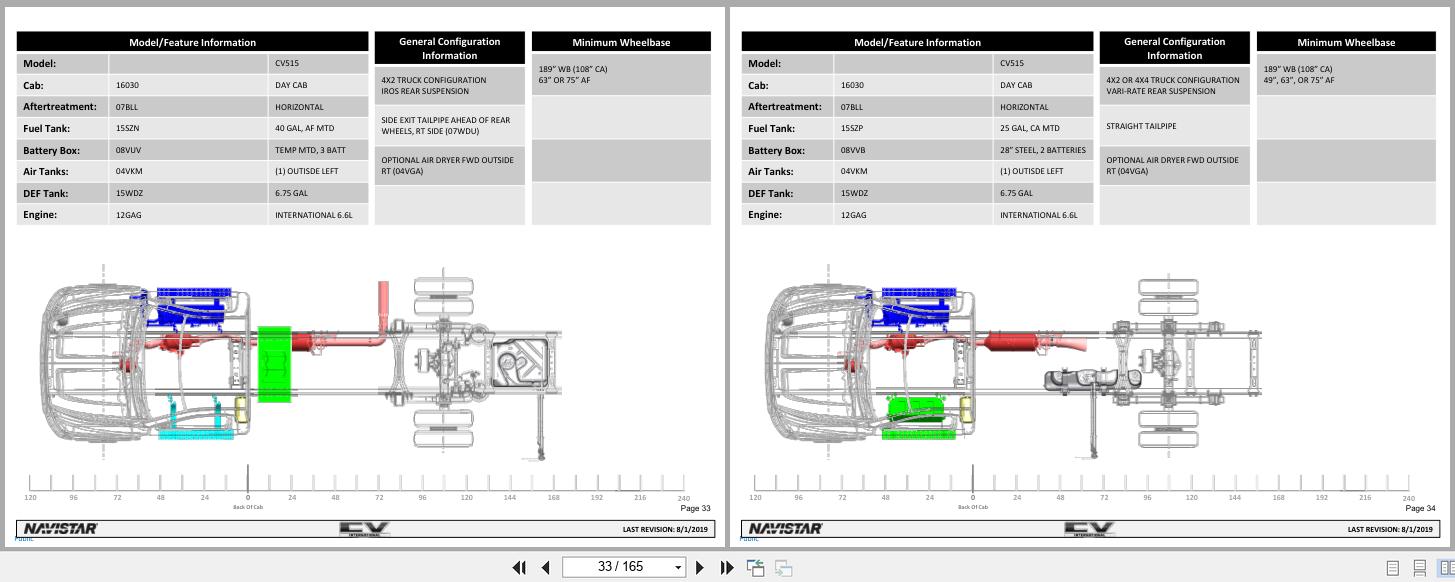Select 'Model/Feature Information' header on right page
1455x582 pixels.
point(917,42)
